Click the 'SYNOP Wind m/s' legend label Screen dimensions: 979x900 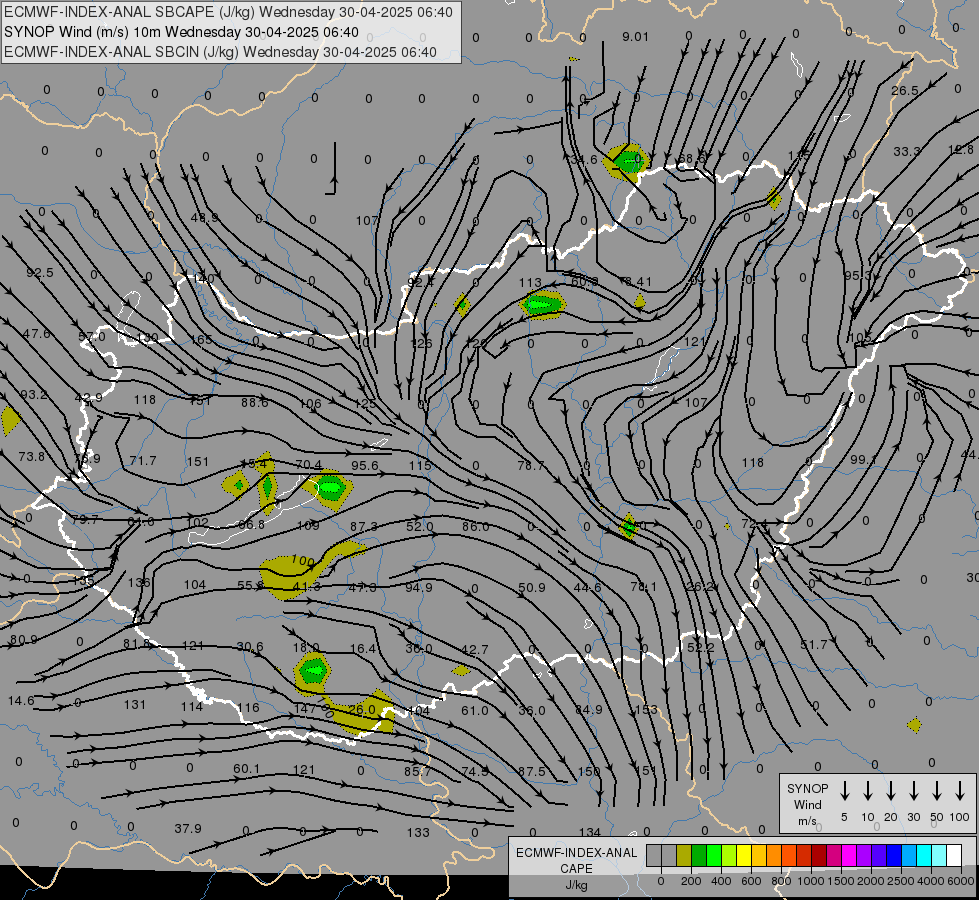pos(807,805)
